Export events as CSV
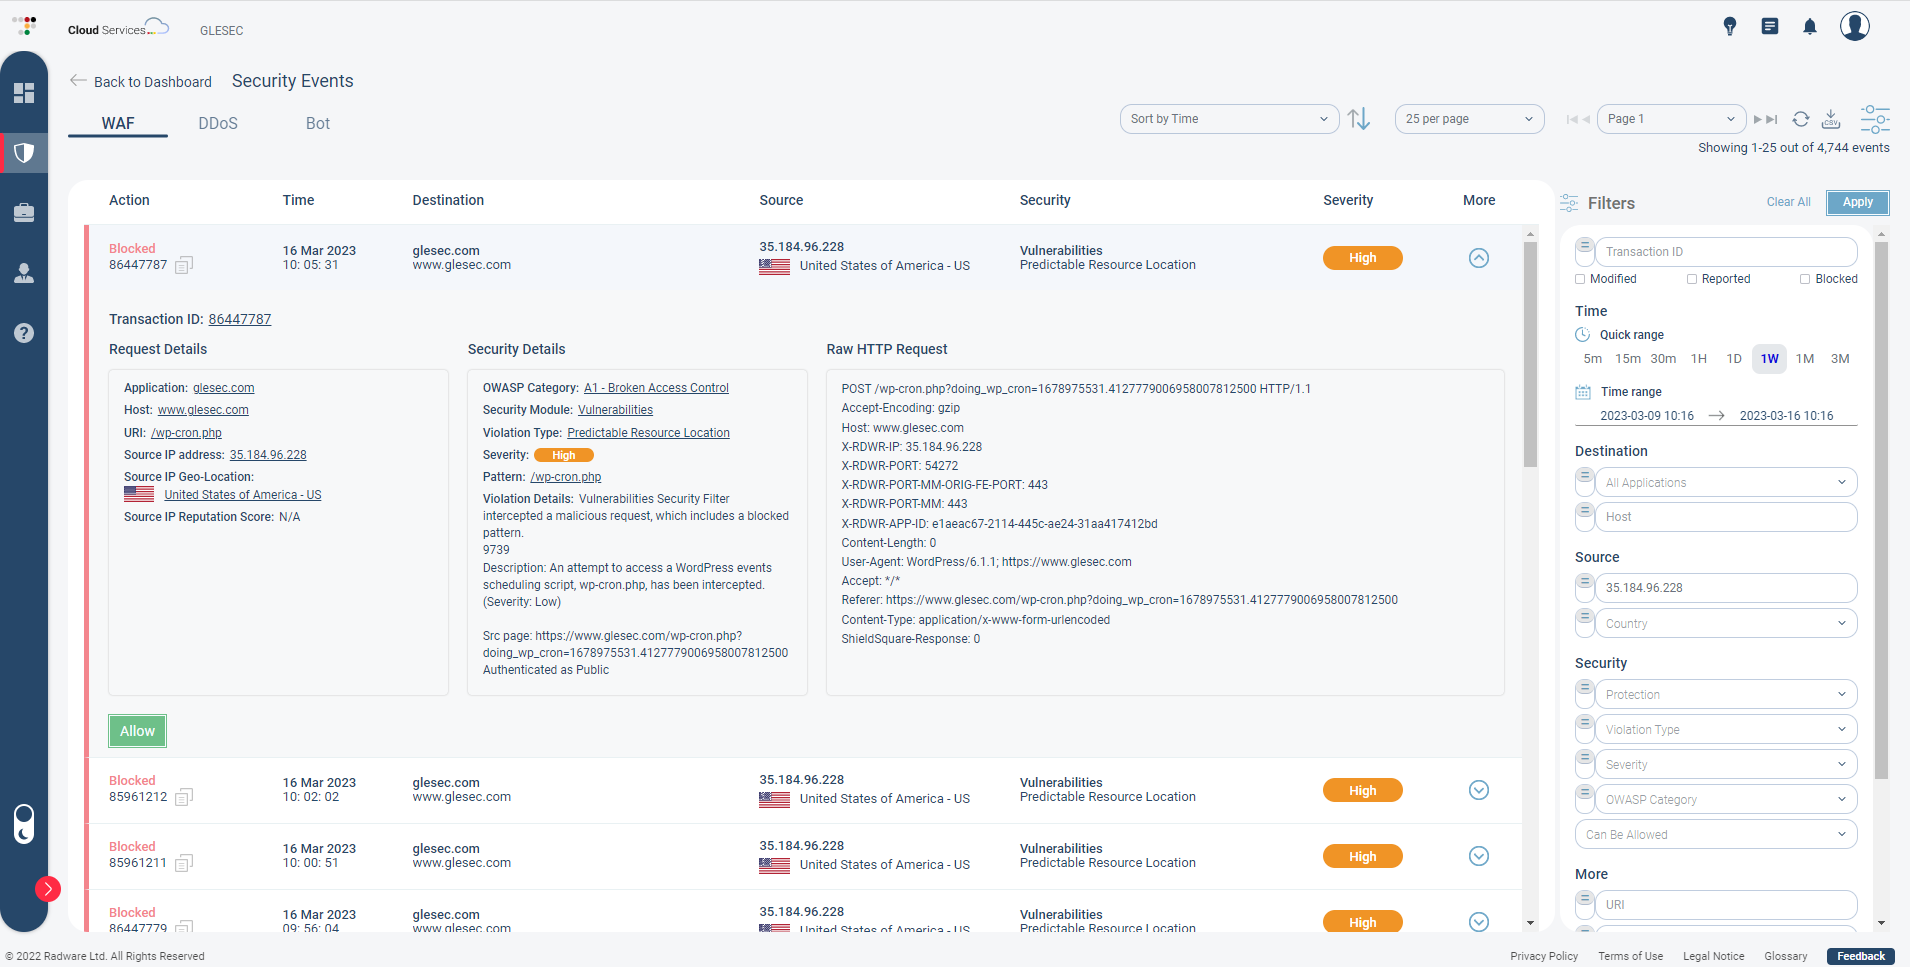 coord(1831,119)
